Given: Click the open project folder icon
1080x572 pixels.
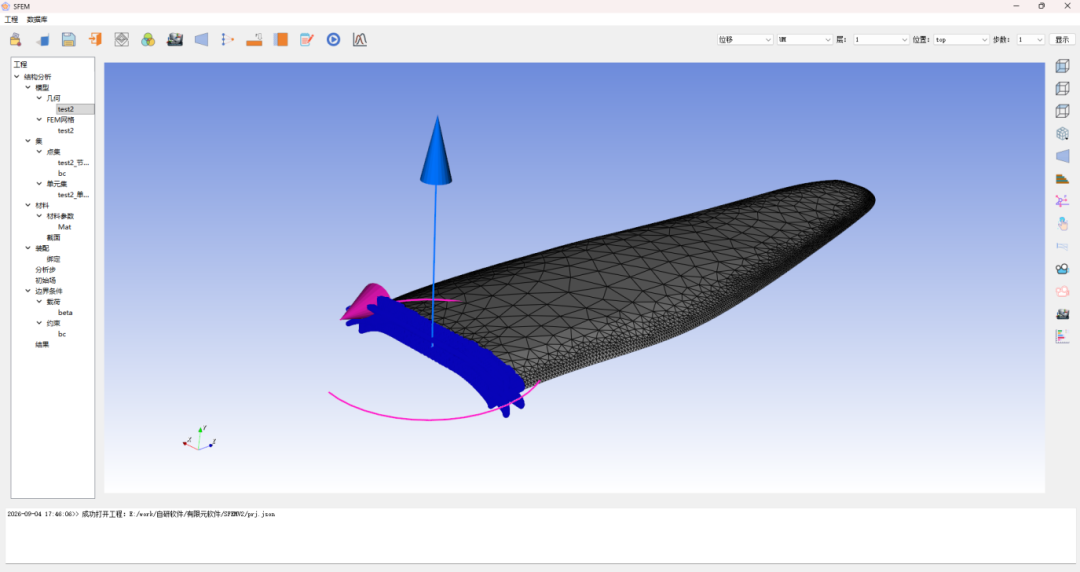Looking at the screenshot, I should tap(15, 39).
